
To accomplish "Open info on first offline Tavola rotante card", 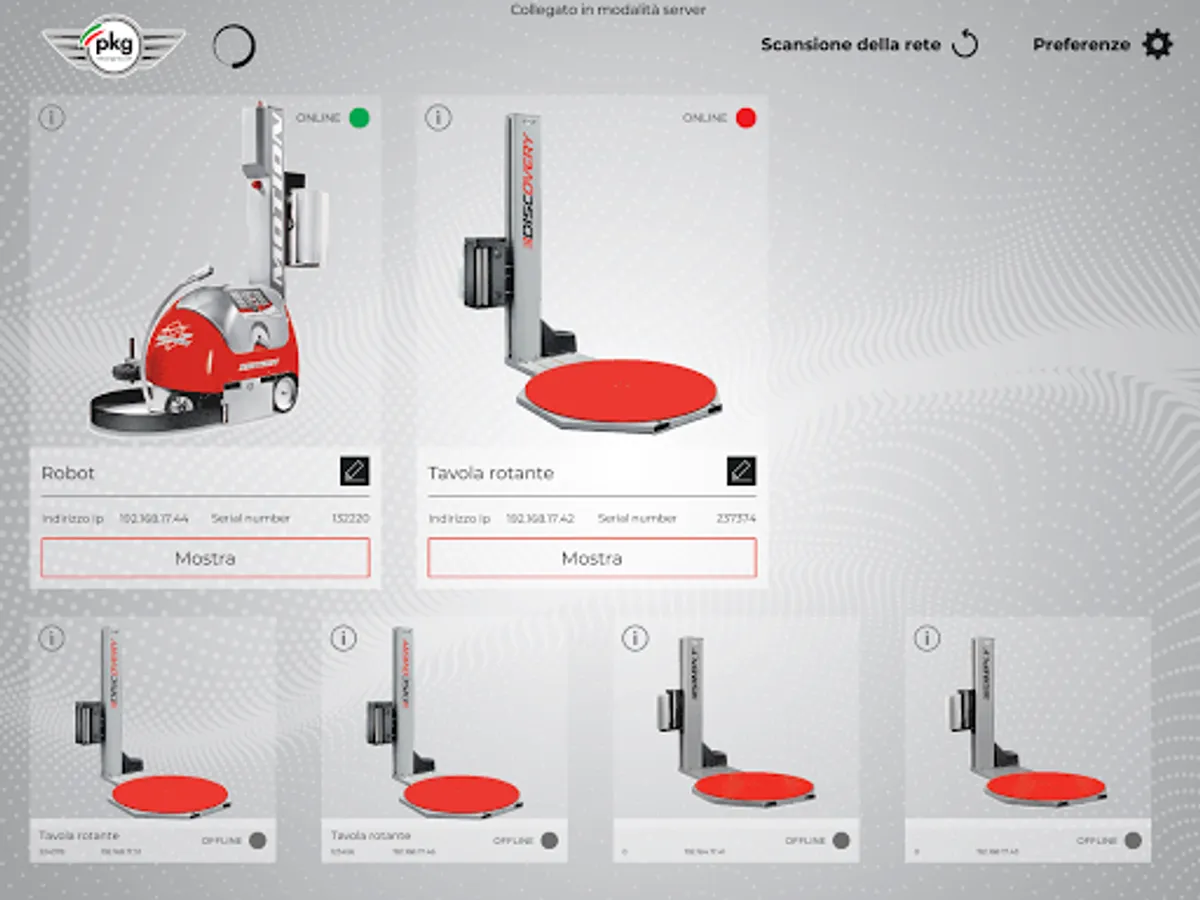I will [52, 638].
